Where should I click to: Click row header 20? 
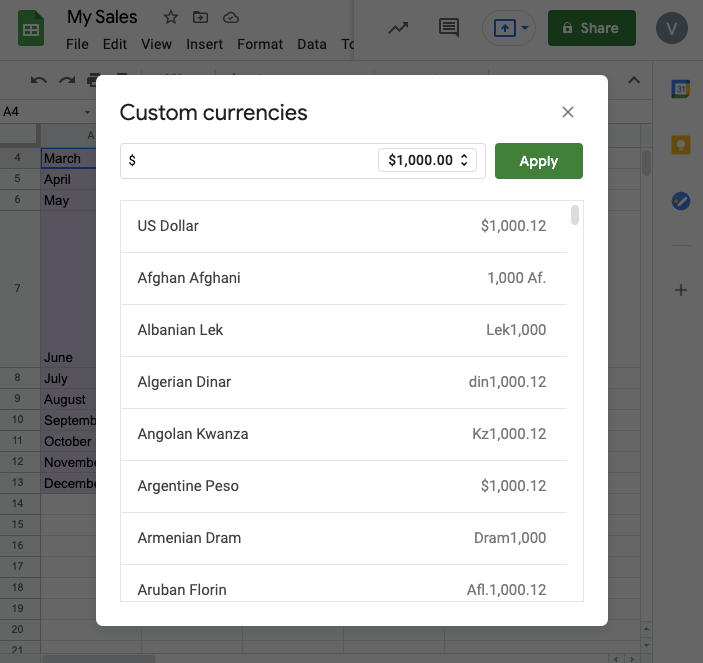(x=18, y=629)
